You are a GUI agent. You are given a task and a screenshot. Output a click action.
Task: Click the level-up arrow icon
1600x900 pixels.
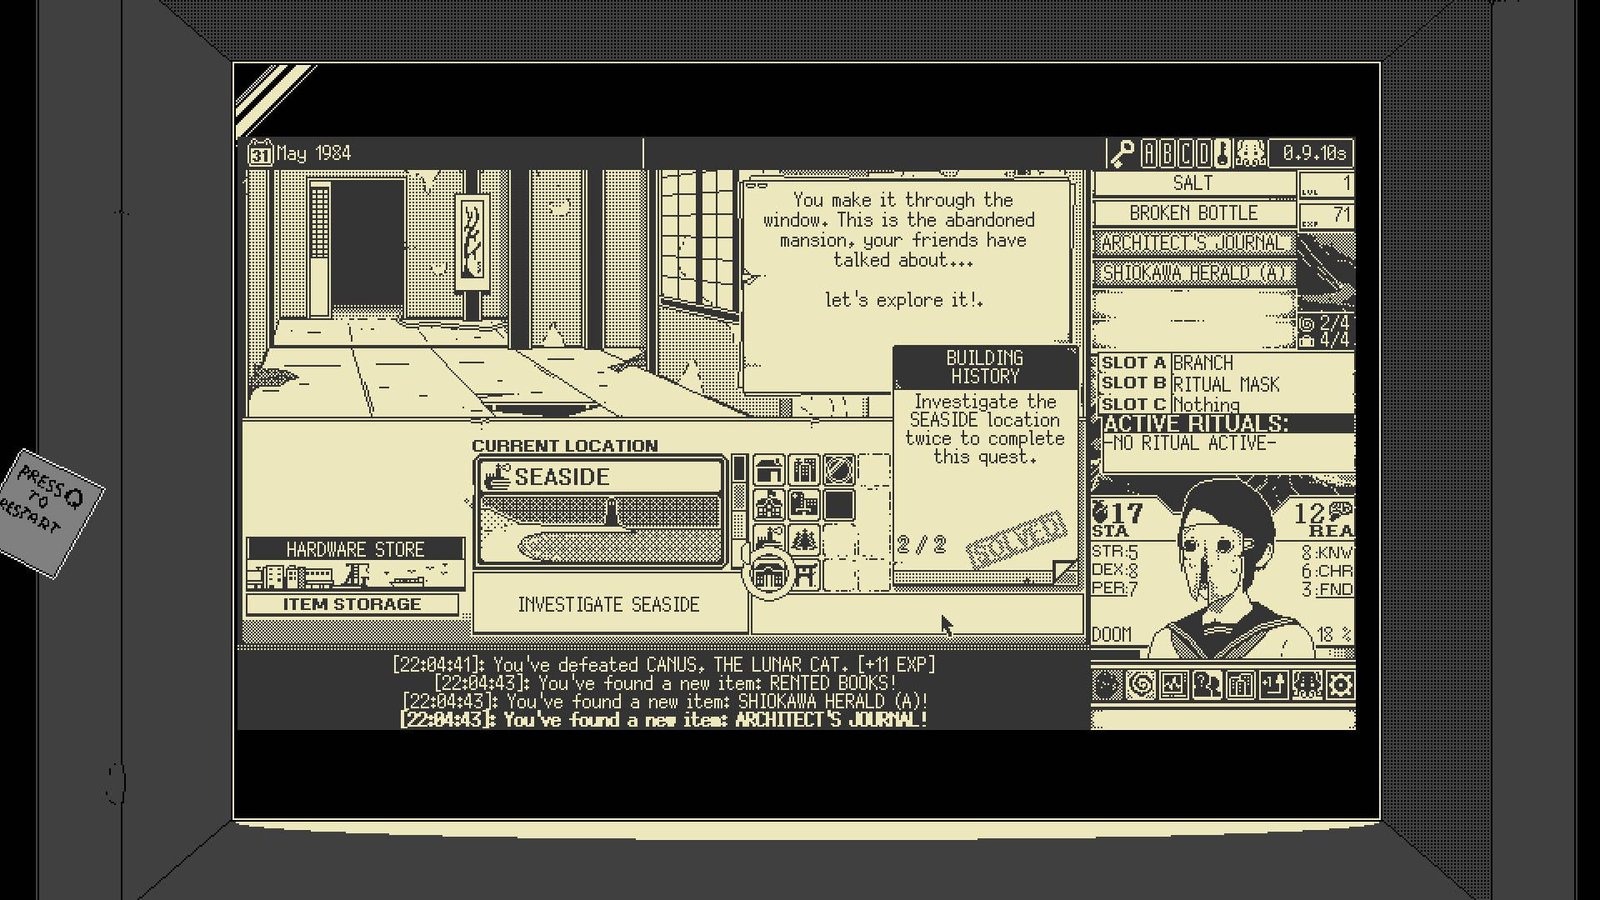pos(1274,685)
